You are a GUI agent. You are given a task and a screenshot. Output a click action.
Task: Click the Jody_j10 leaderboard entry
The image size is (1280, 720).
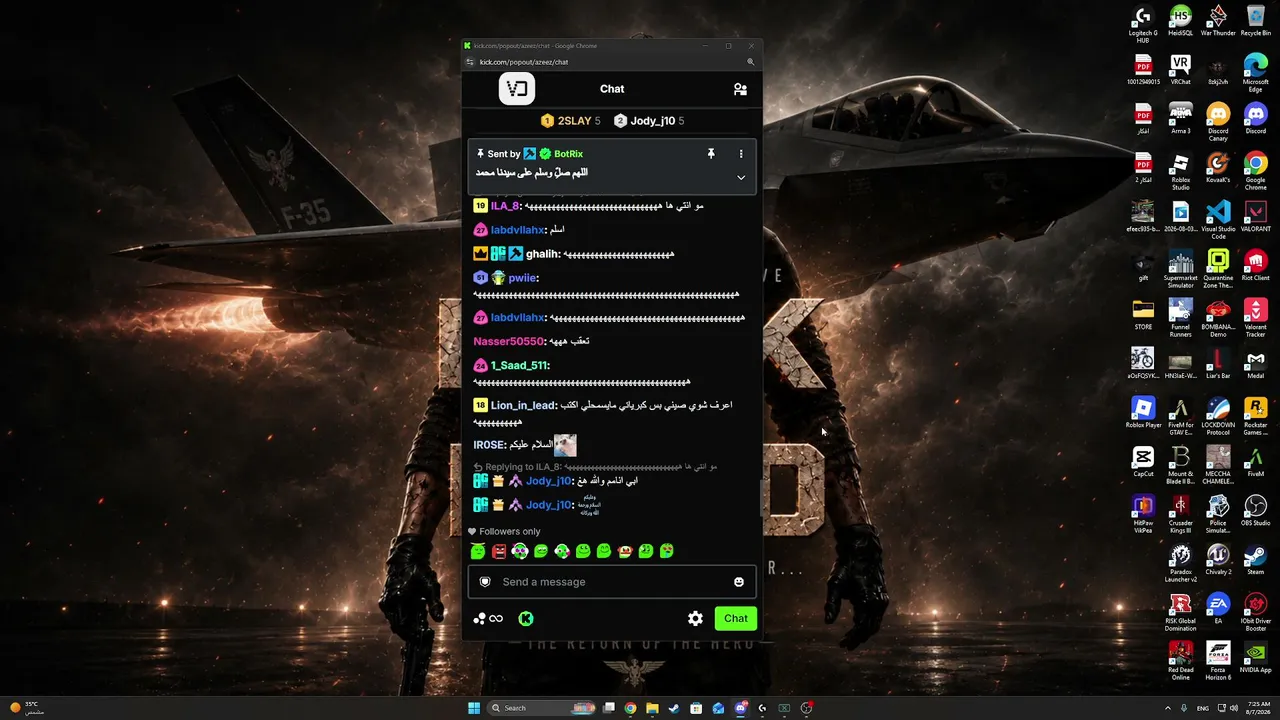click(x=649, y=121)
